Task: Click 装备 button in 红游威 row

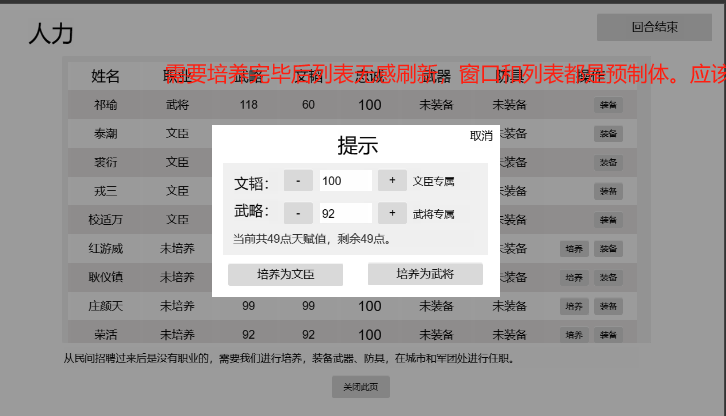Action: (x=608, y=249)
